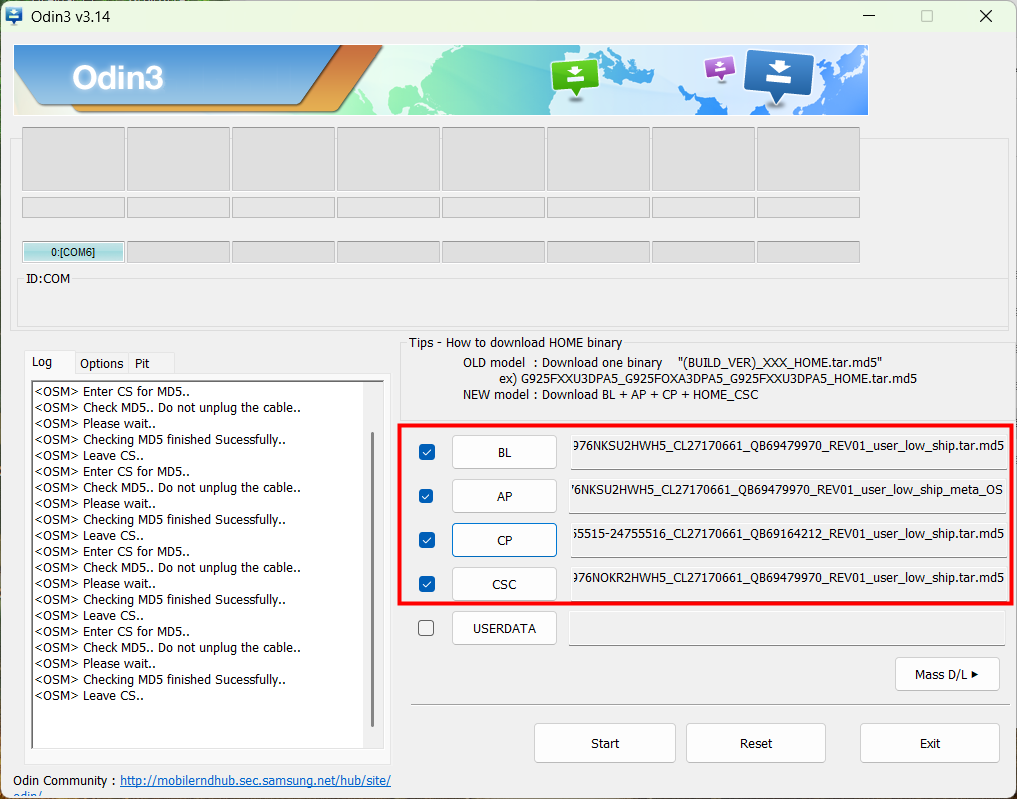Browse for AP firmware file
The height and width of the screenshot is (799, 1017).
[x=504, y=496]
